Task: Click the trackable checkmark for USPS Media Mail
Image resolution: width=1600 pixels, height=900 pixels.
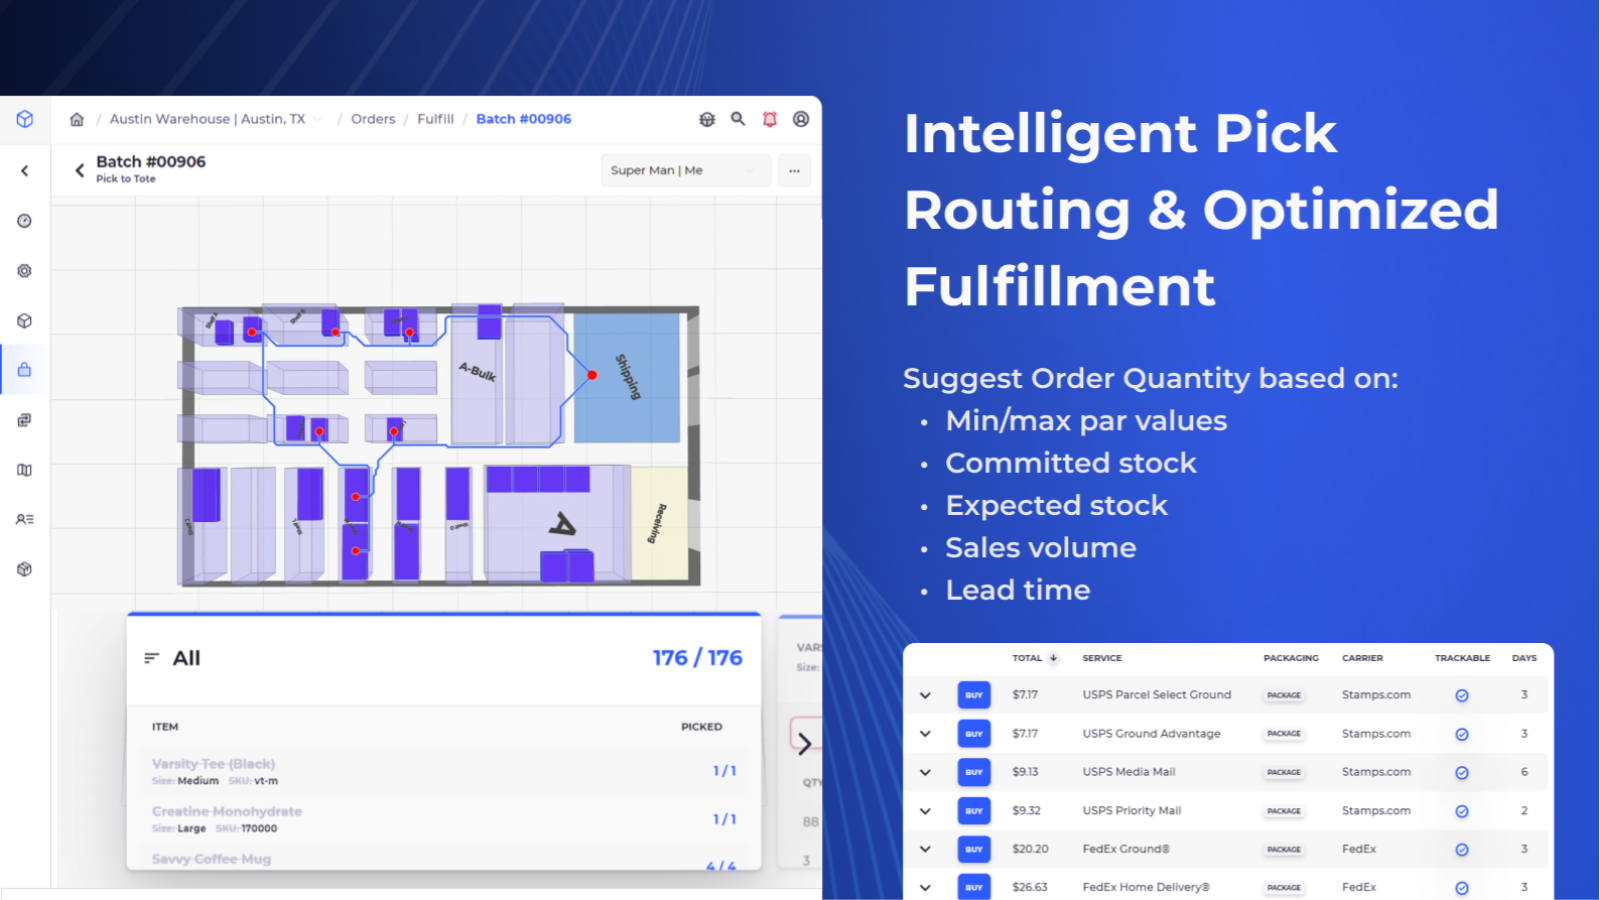Action: tap(1461, 771)
